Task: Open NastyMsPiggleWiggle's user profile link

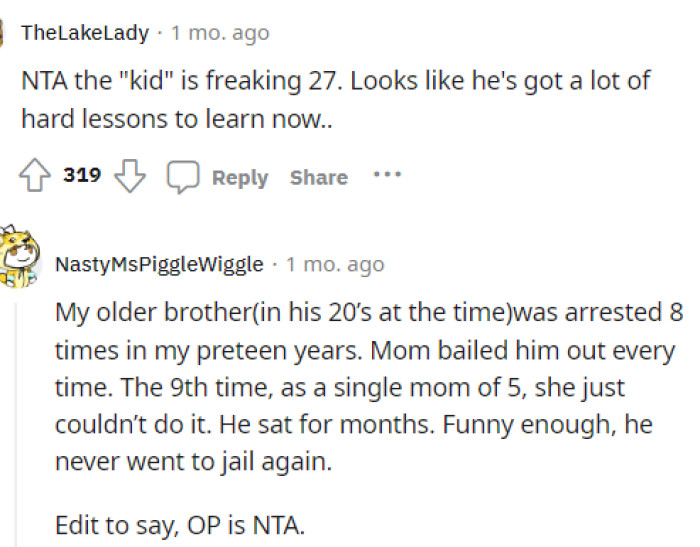Action: pos(159,265)
